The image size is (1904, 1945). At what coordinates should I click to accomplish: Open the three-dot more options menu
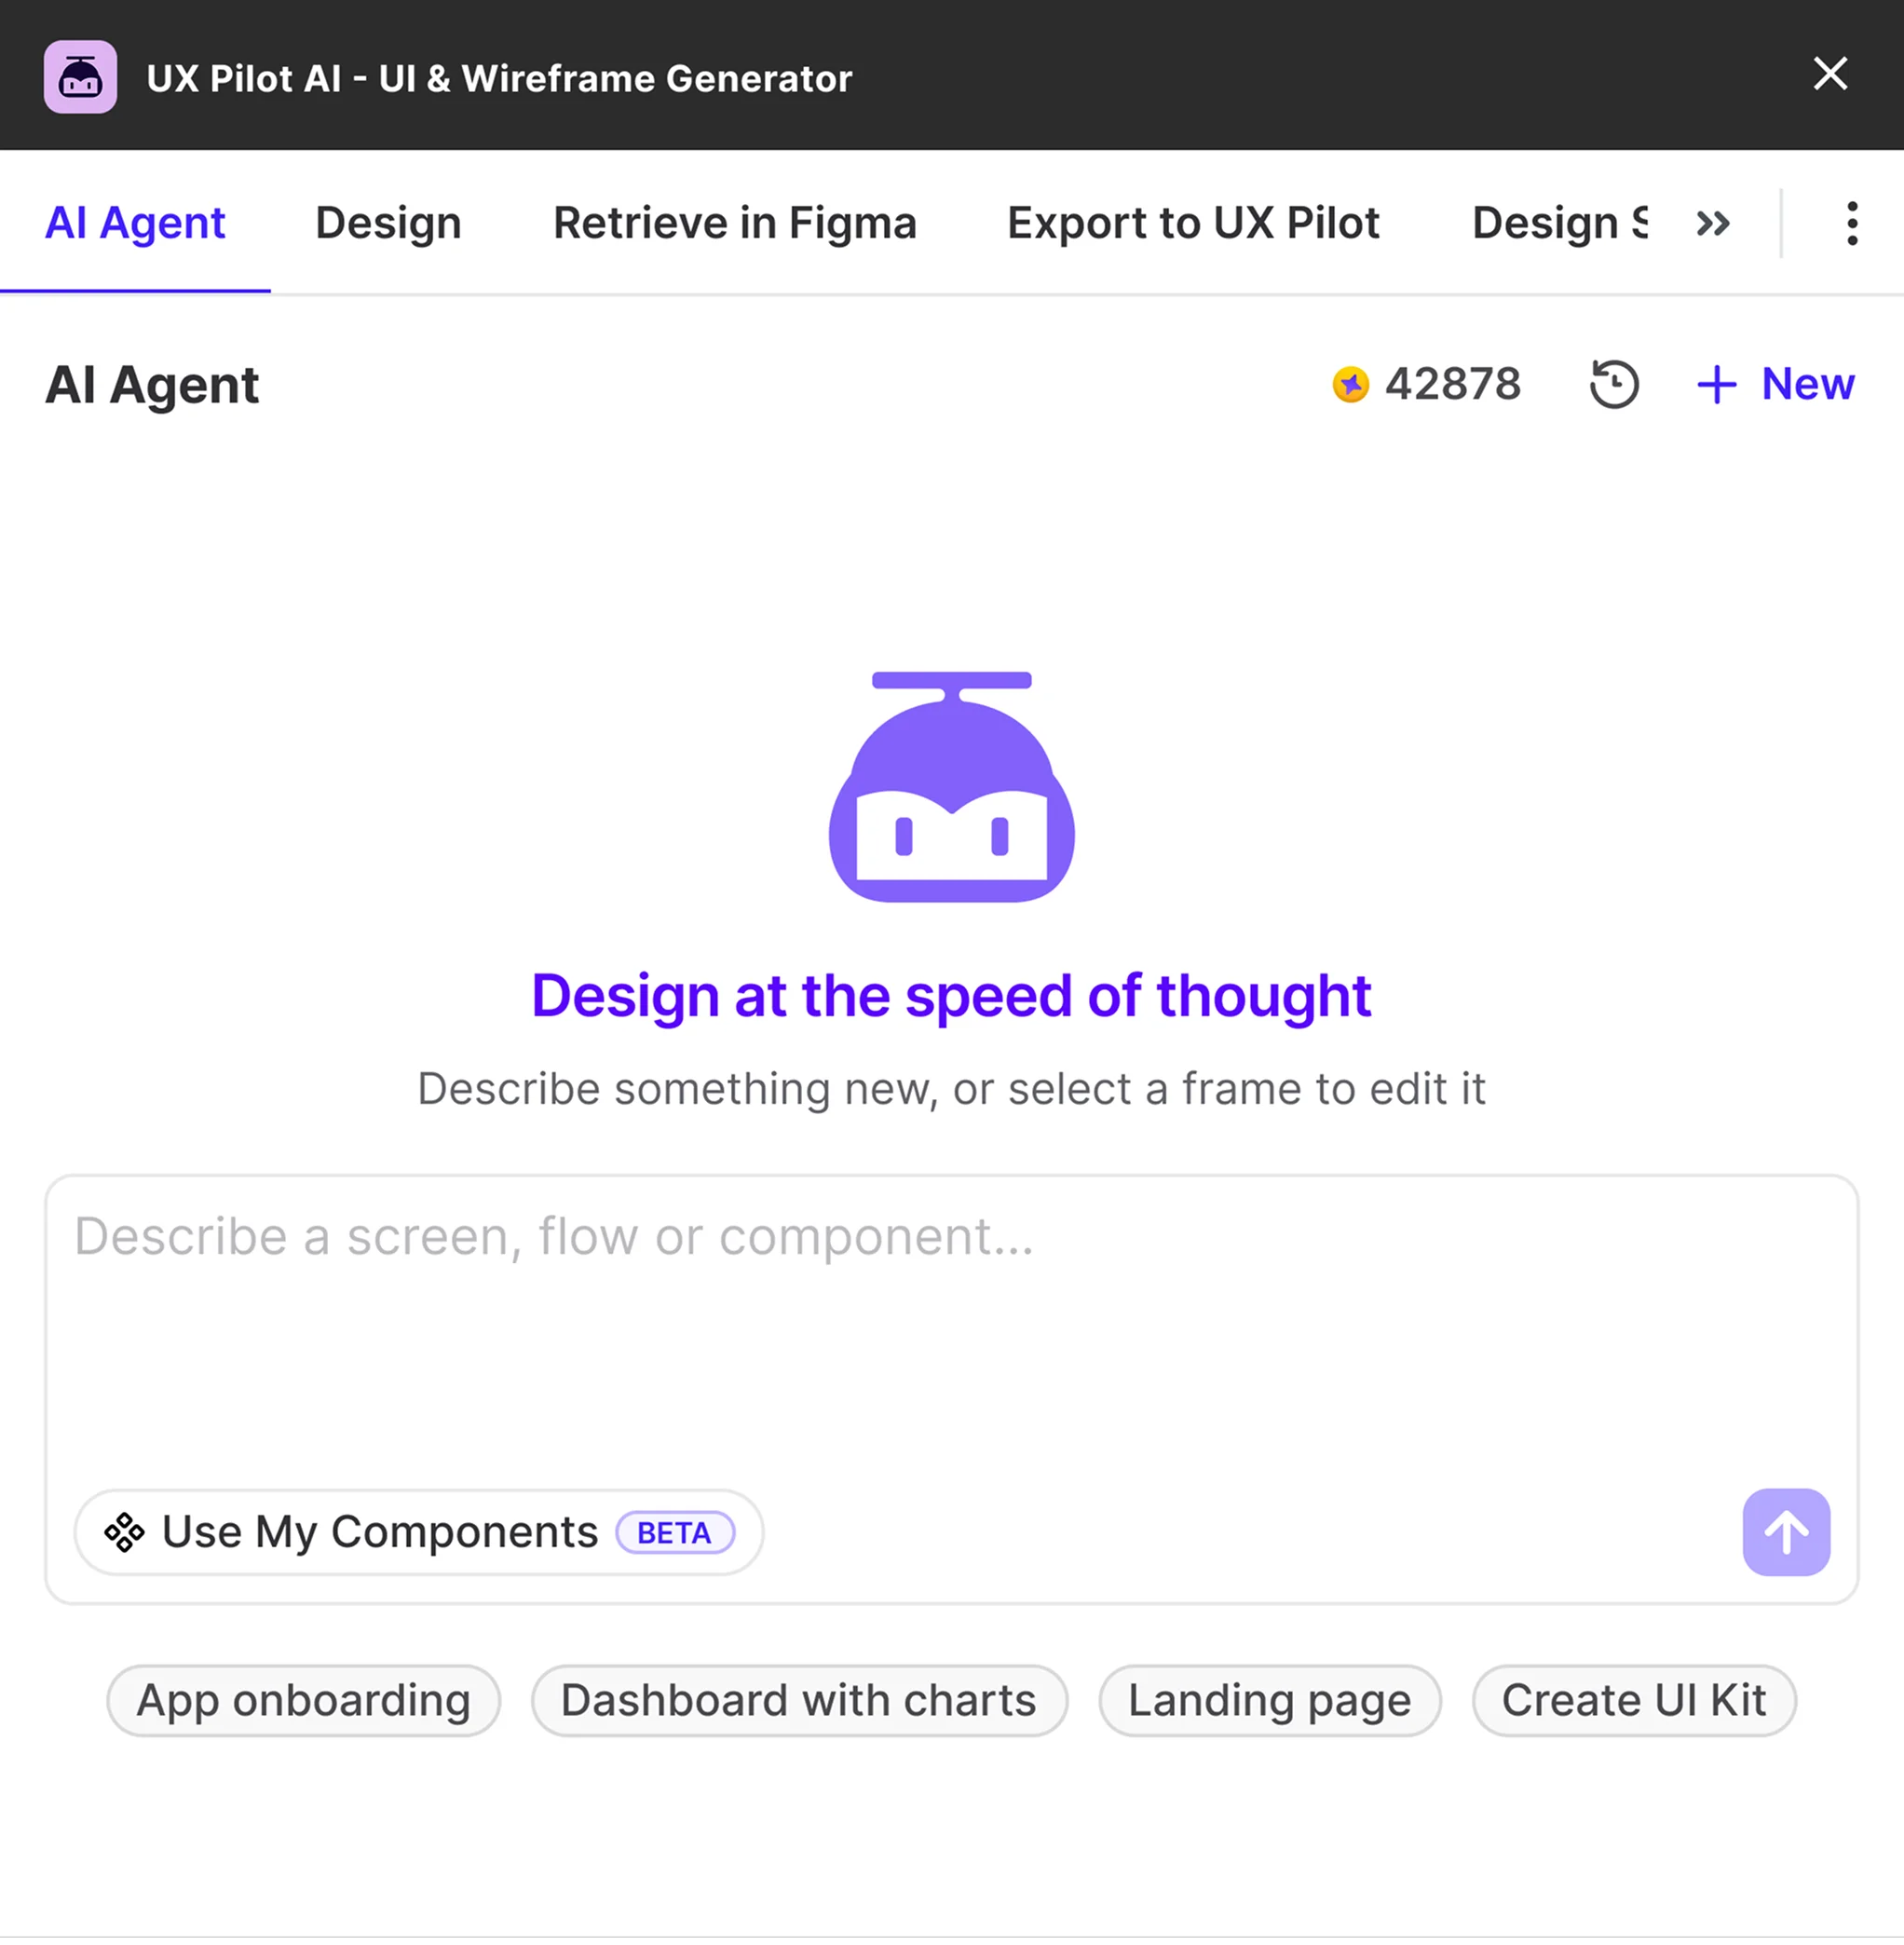tap(1852, 224)
